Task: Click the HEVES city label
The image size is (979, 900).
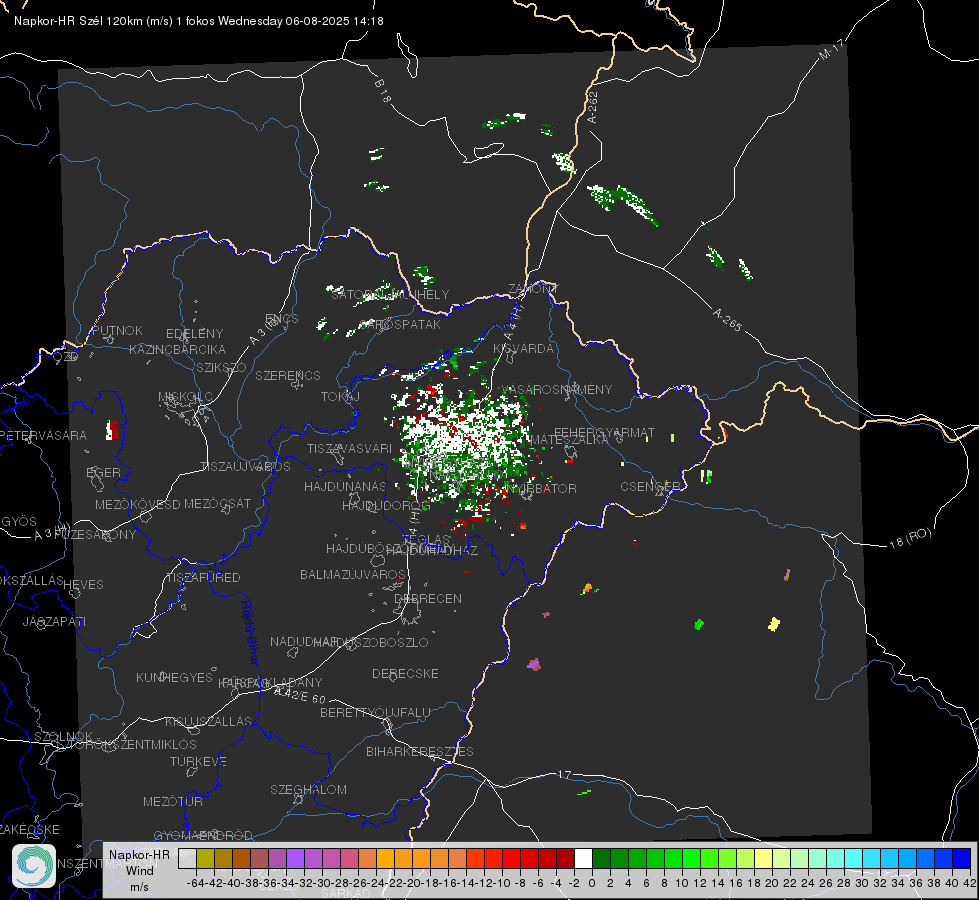Action: coord(83,585)
